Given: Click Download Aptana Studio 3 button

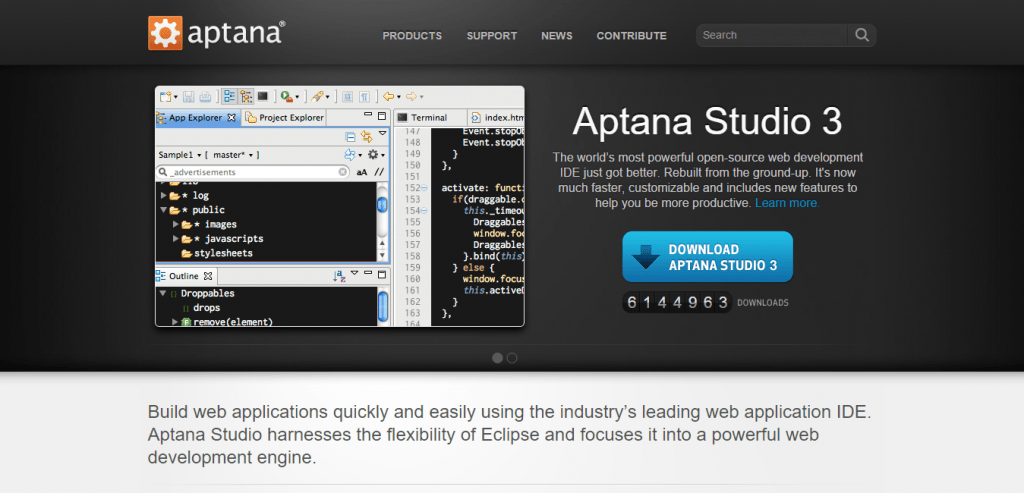Looking at the screenshot, I should (707, 257).
